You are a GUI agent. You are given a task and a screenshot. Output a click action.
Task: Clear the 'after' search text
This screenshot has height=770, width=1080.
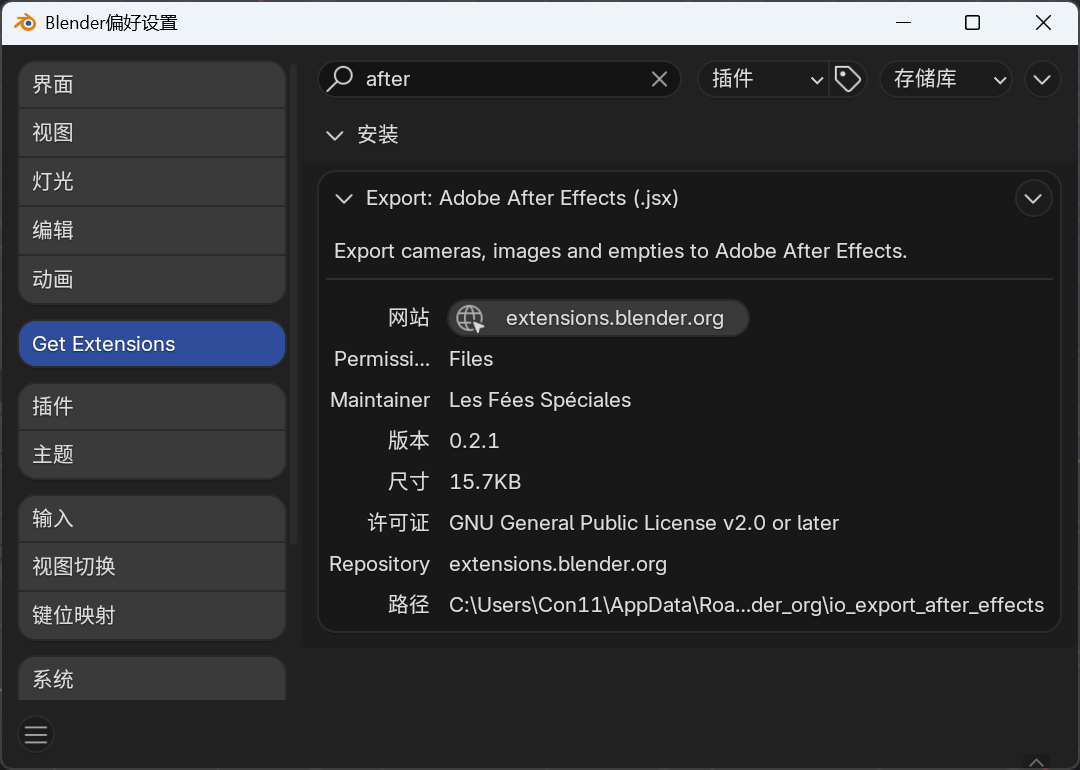(x=659, y=79)
